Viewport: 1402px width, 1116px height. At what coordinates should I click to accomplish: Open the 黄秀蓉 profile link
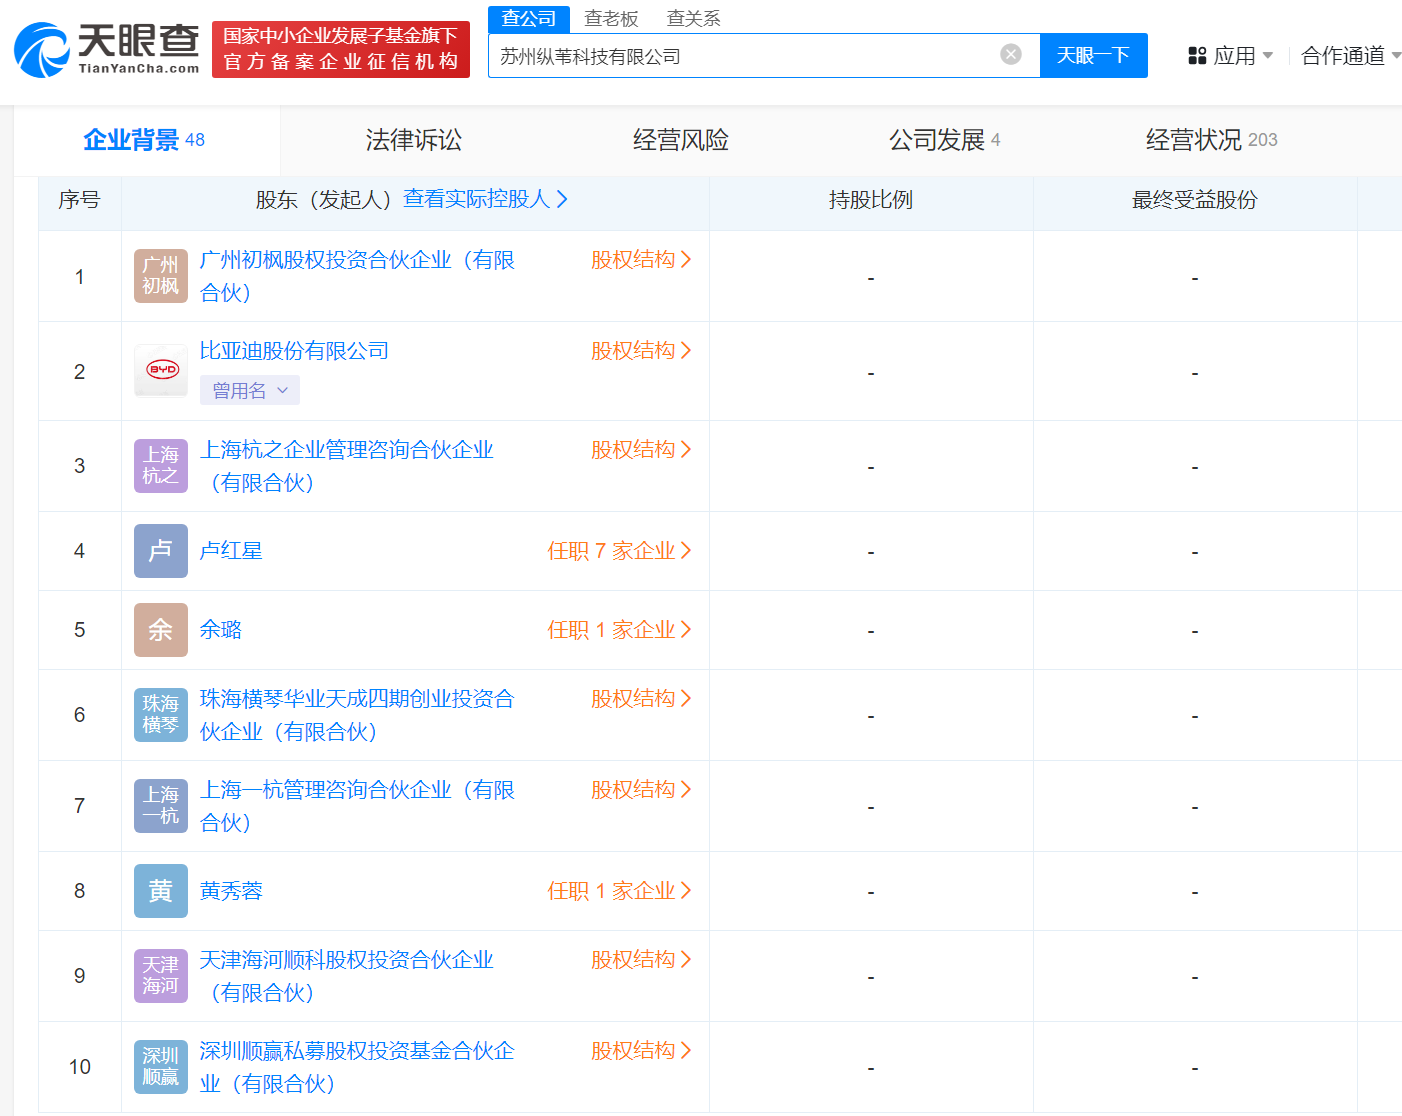pyautogui.click(x=231, y=891)
